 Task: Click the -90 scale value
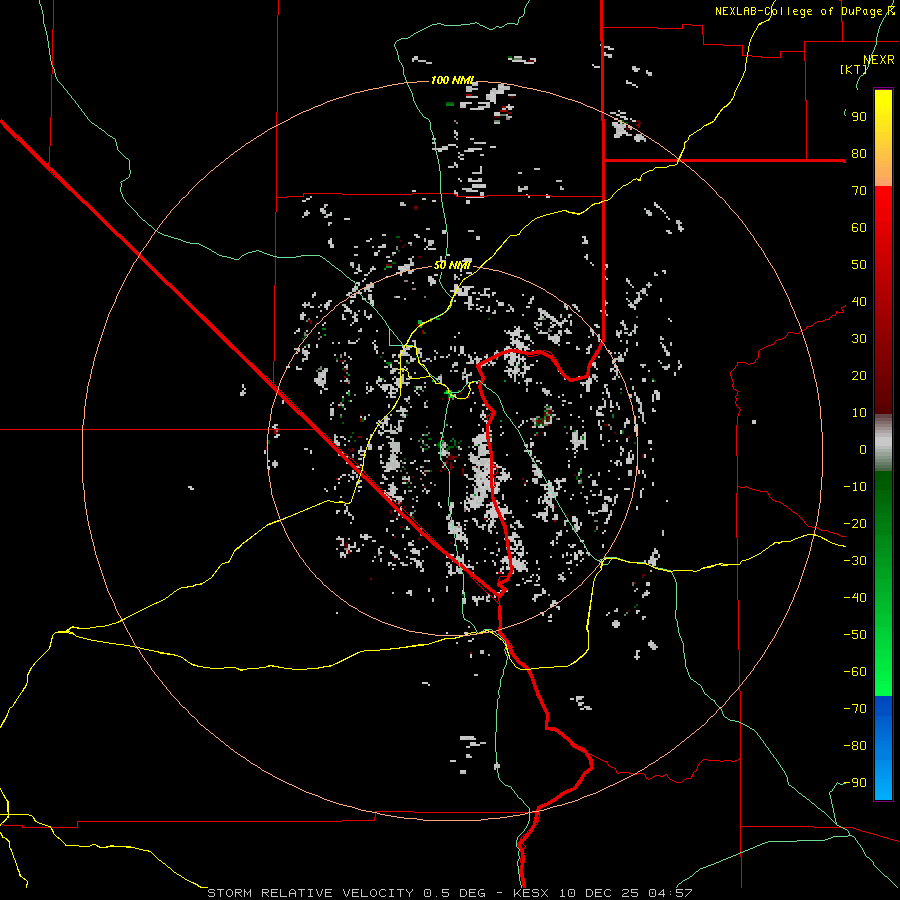coord(855,783)
